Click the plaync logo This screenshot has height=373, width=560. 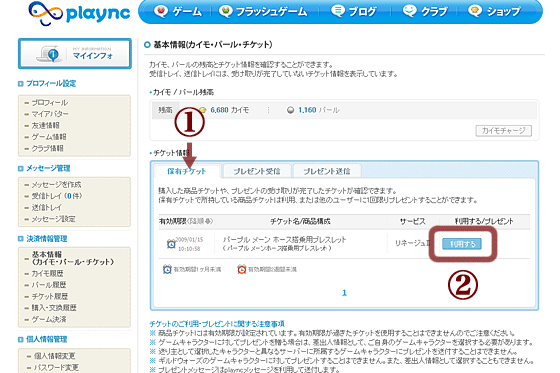[x=79, y=13]
